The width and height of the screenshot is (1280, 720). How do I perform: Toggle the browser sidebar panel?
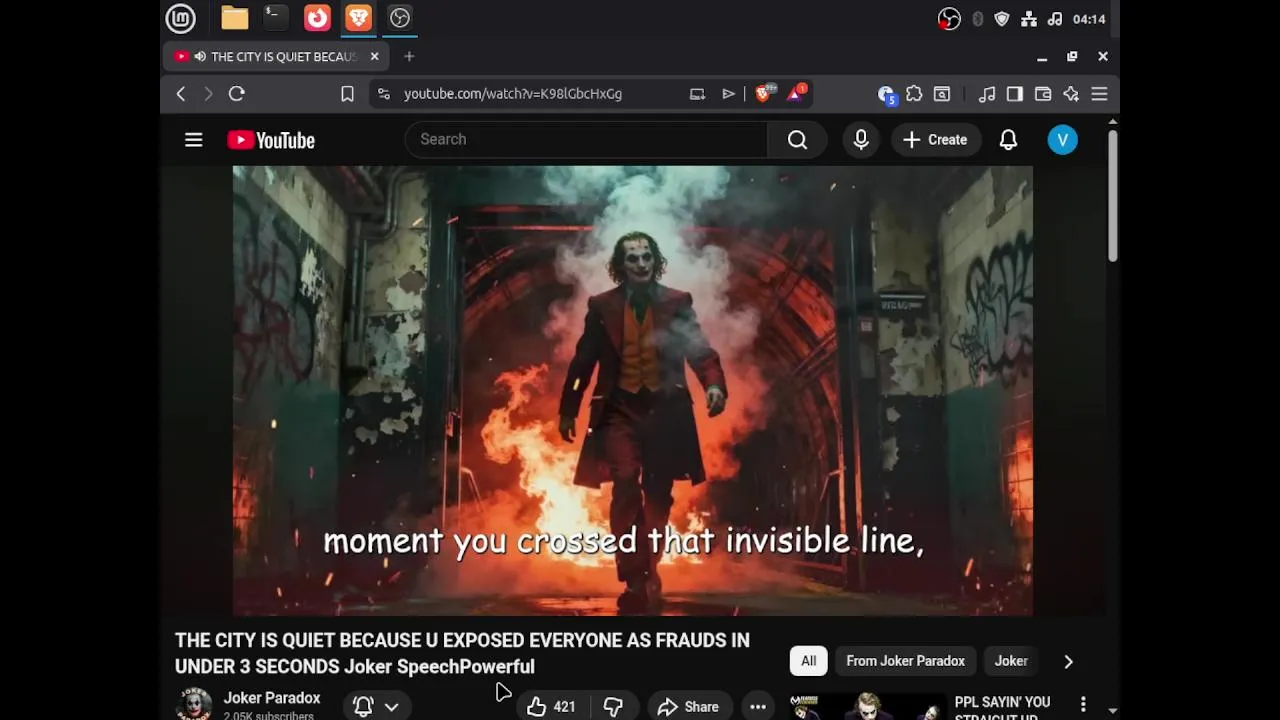coord(1015,94)
